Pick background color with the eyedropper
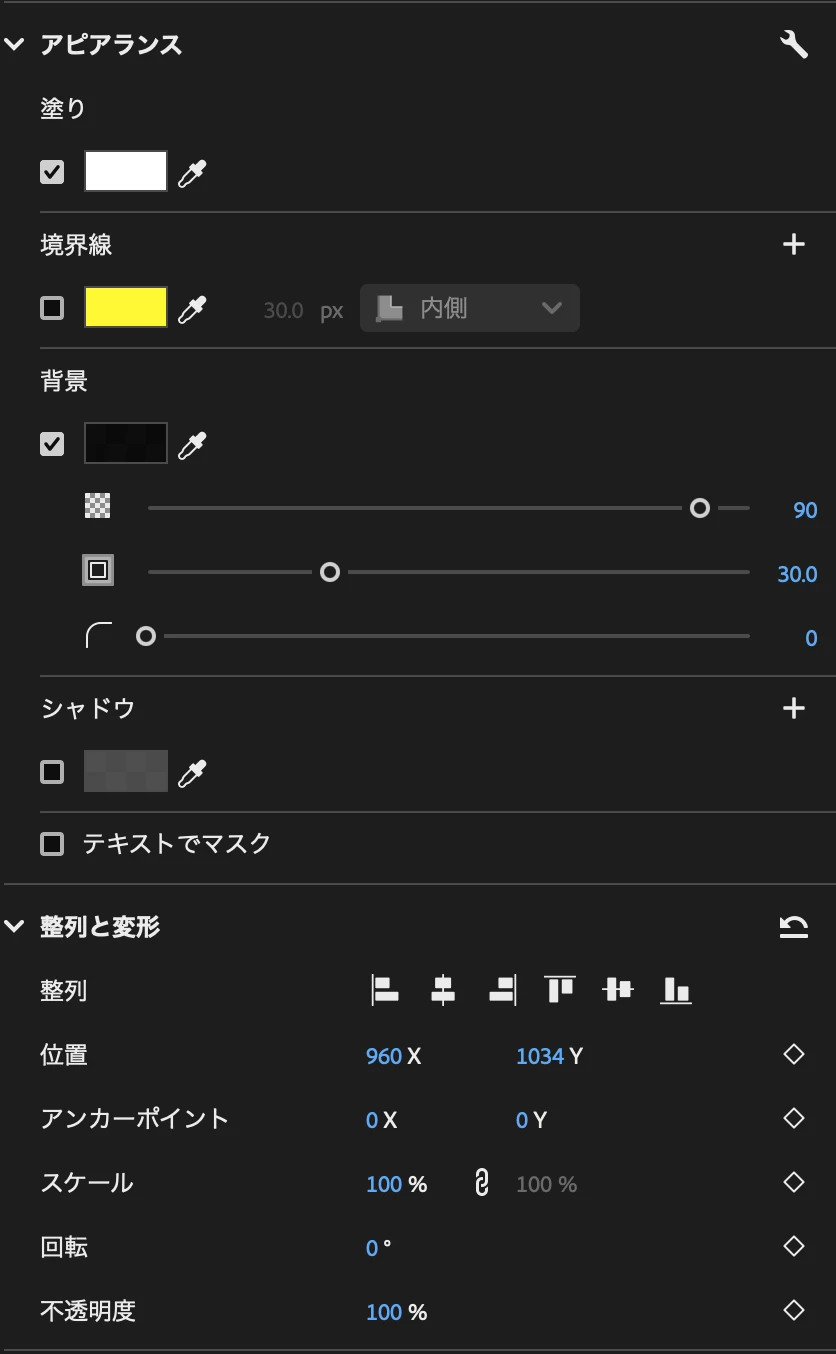 coord(191,444)
